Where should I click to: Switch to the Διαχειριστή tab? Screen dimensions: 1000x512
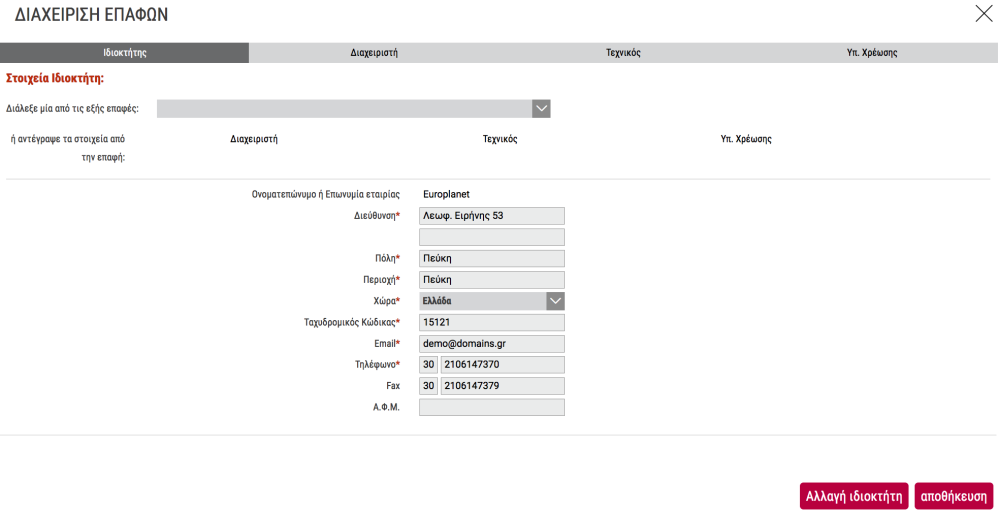[x=374, y=53]
